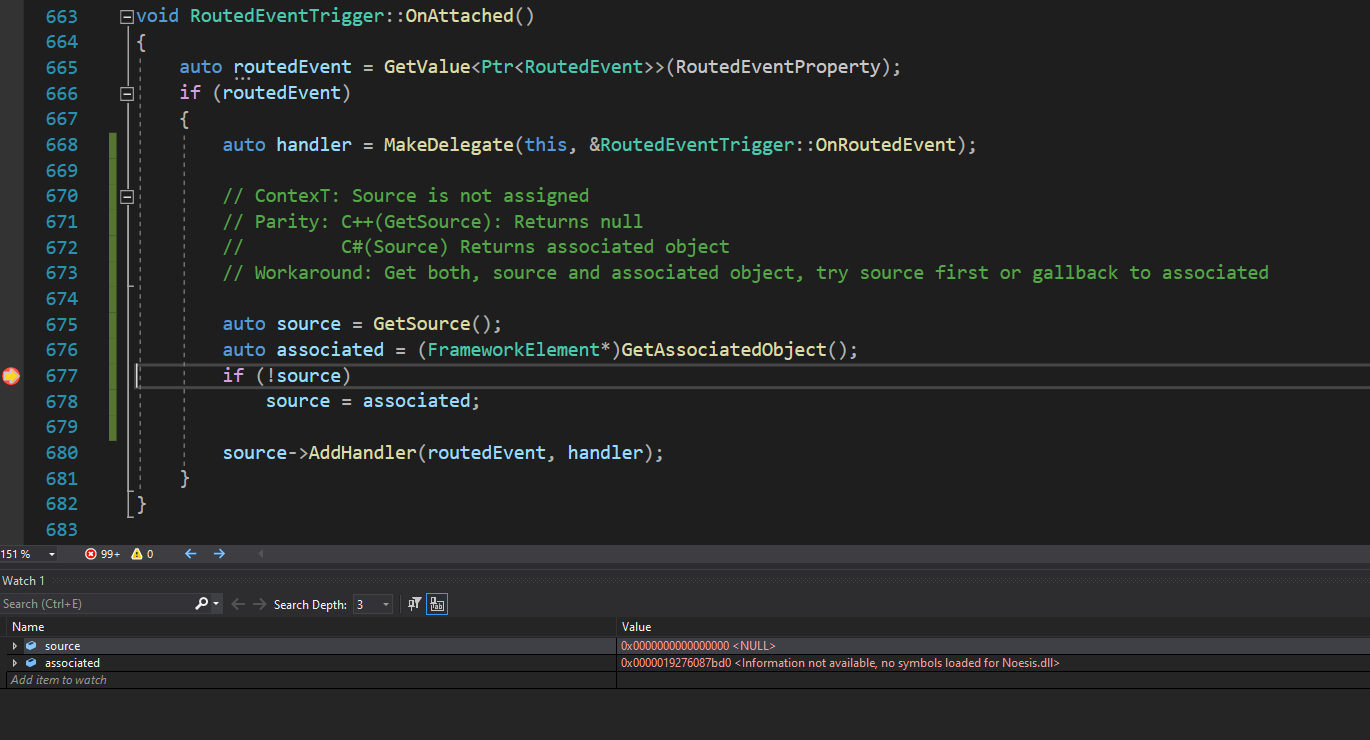
Task: Click FrameworkElement* cast on line 676
Action: coord(519,350)
